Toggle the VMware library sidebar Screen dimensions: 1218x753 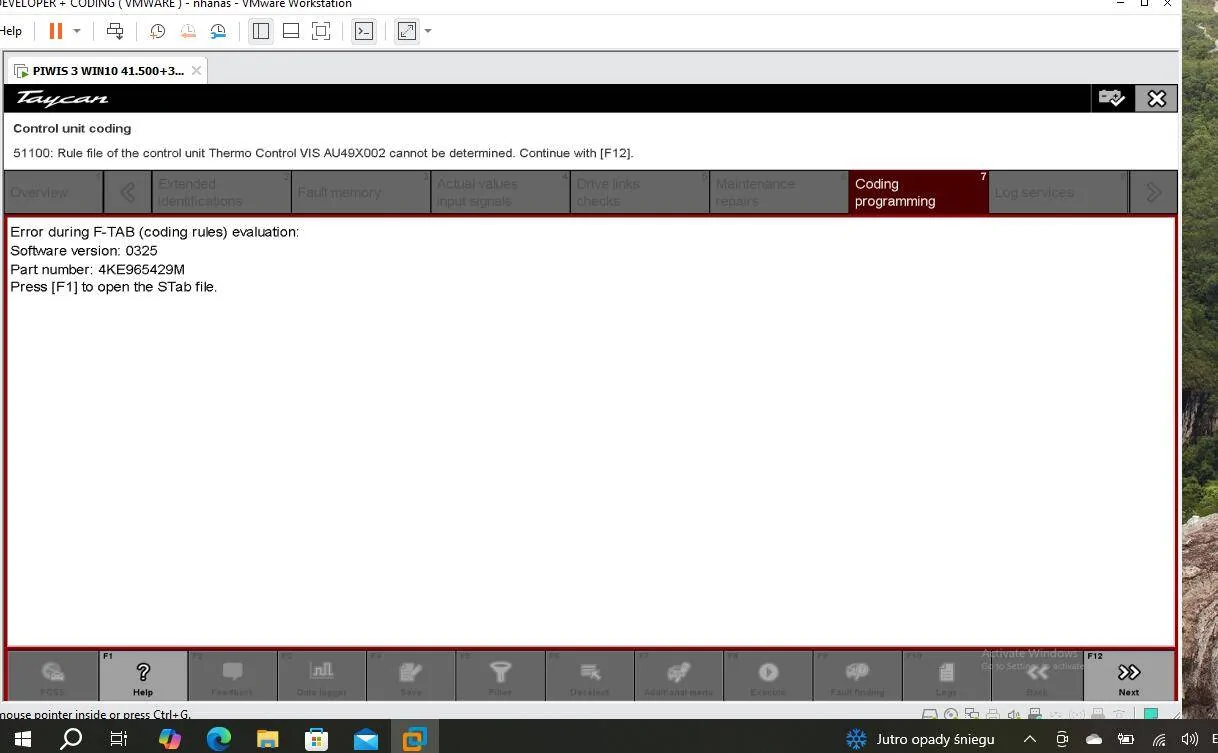tap(261, 31)
